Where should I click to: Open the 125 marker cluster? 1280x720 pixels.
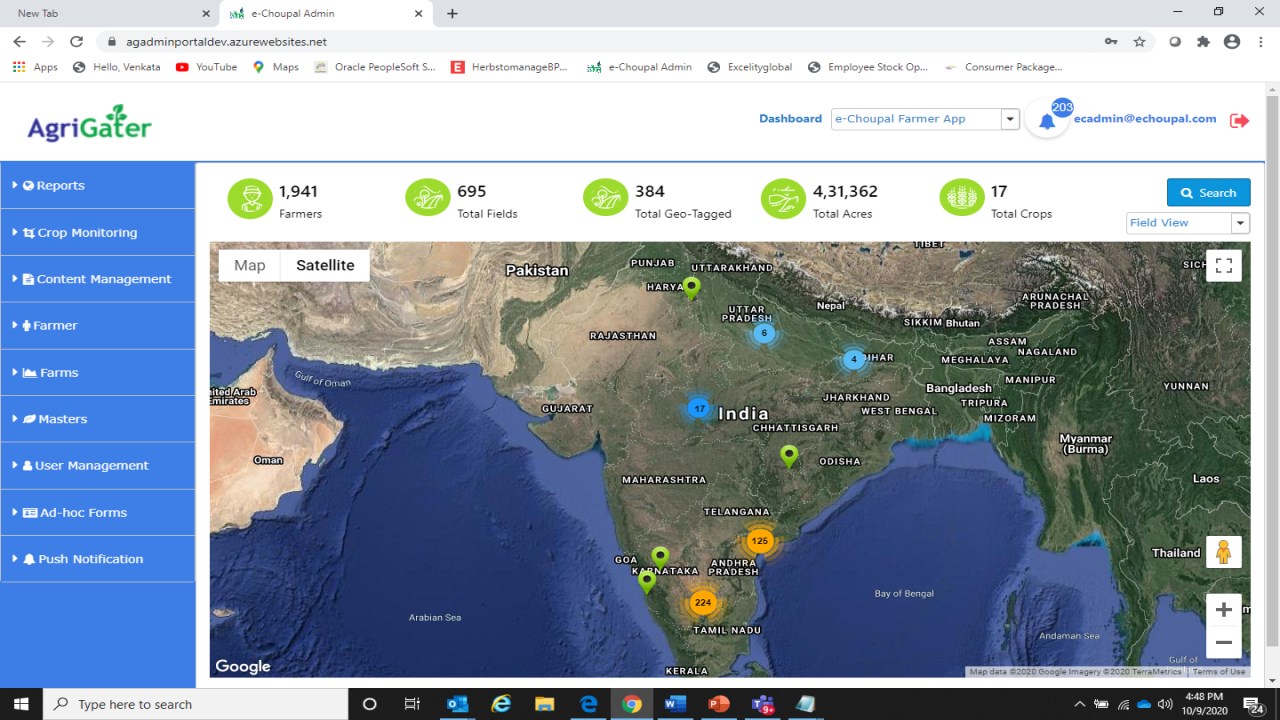click(760, 541)
